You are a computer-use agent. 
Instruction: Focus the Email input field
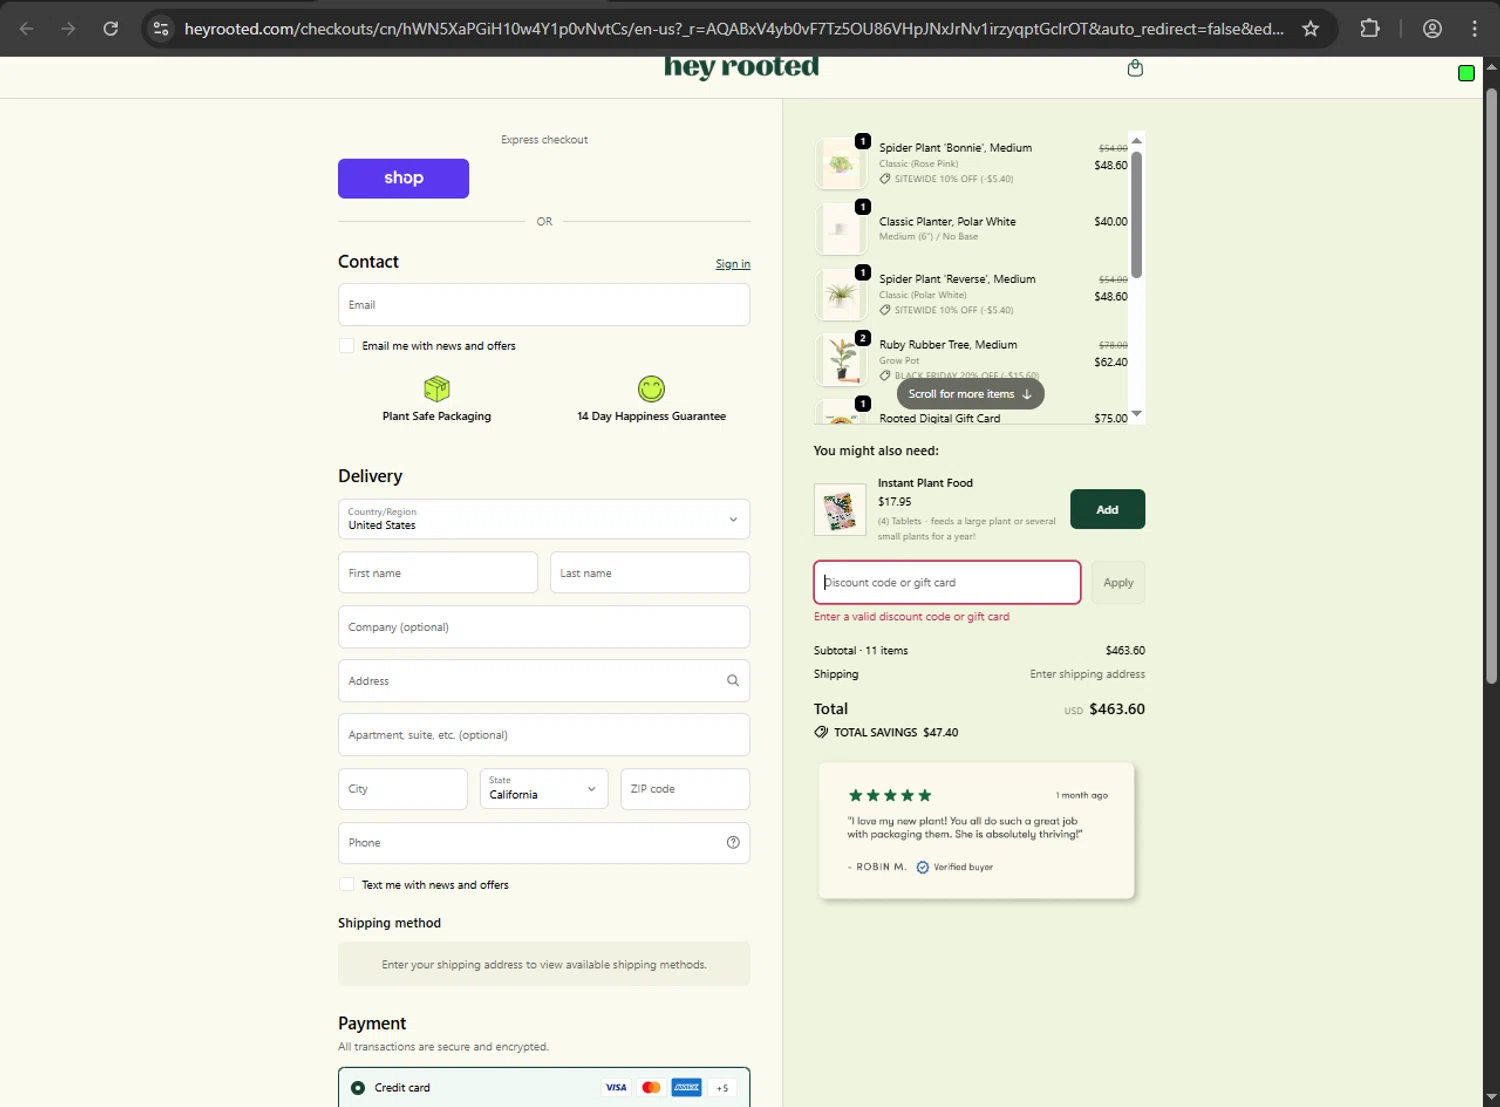(544, 305)
